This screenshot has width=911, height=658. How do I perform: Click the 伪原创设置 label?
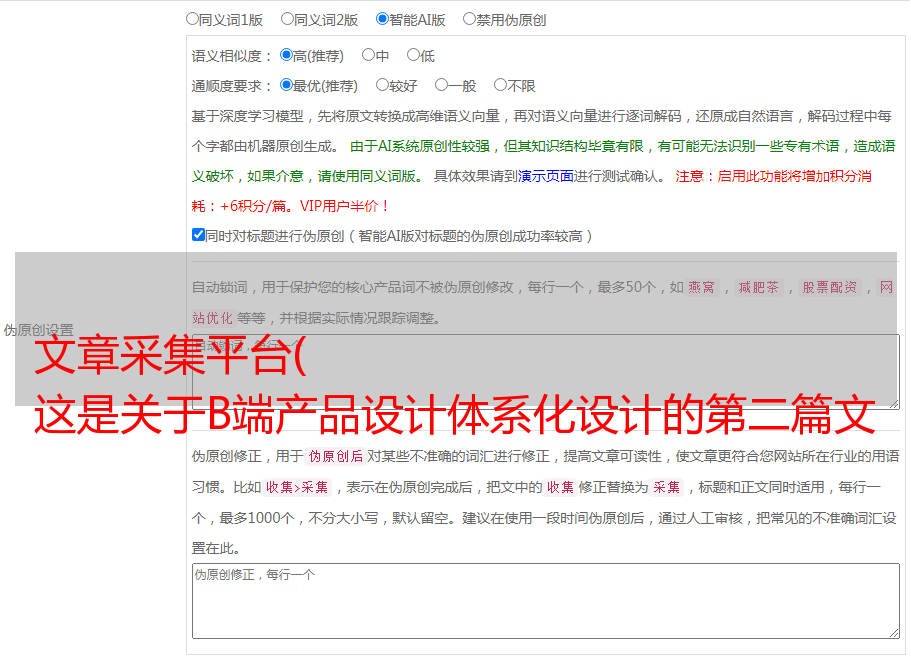click(x=38, y=330)
